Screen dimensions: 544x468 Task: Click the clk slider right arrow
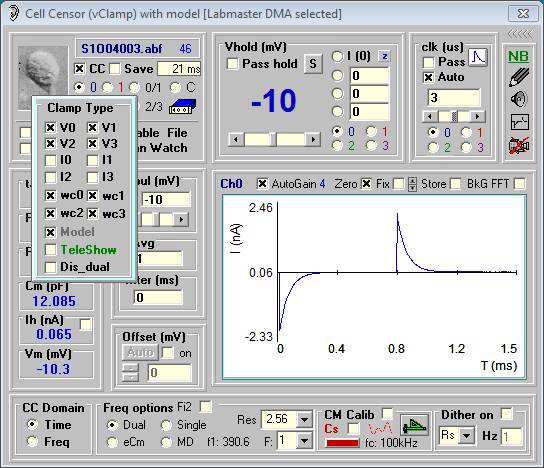click(478, 117)
